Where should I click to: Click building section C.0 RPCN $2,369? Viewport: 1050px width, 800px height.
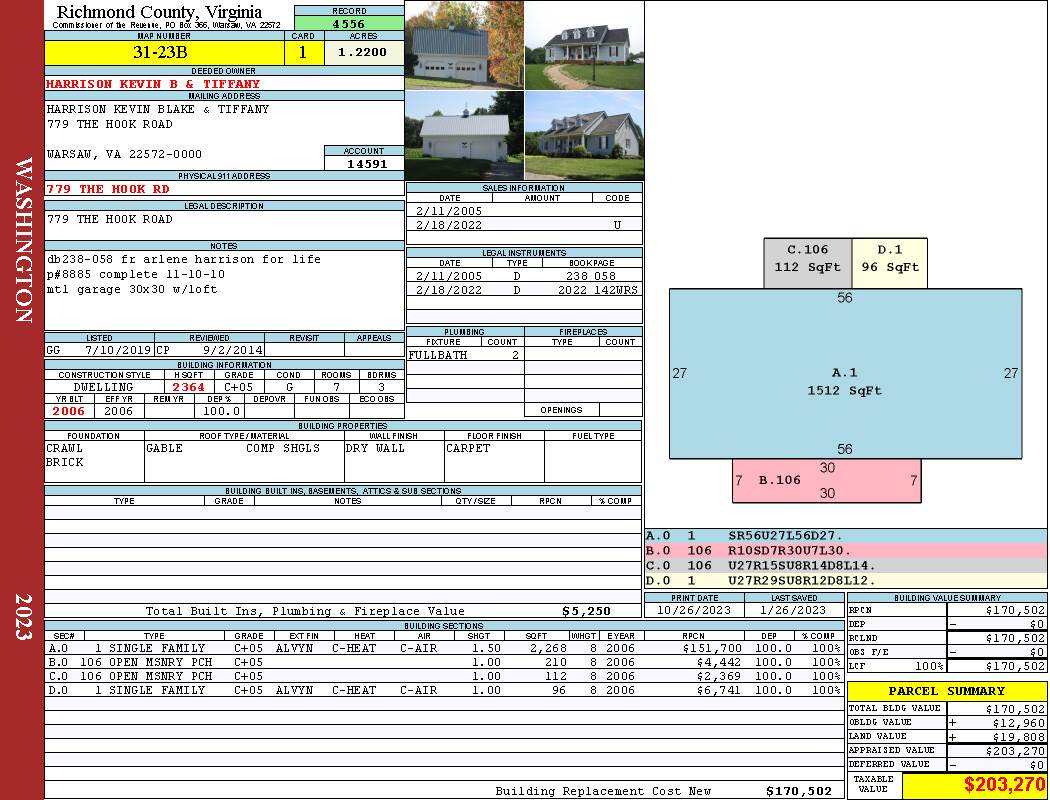coord(719,676)
